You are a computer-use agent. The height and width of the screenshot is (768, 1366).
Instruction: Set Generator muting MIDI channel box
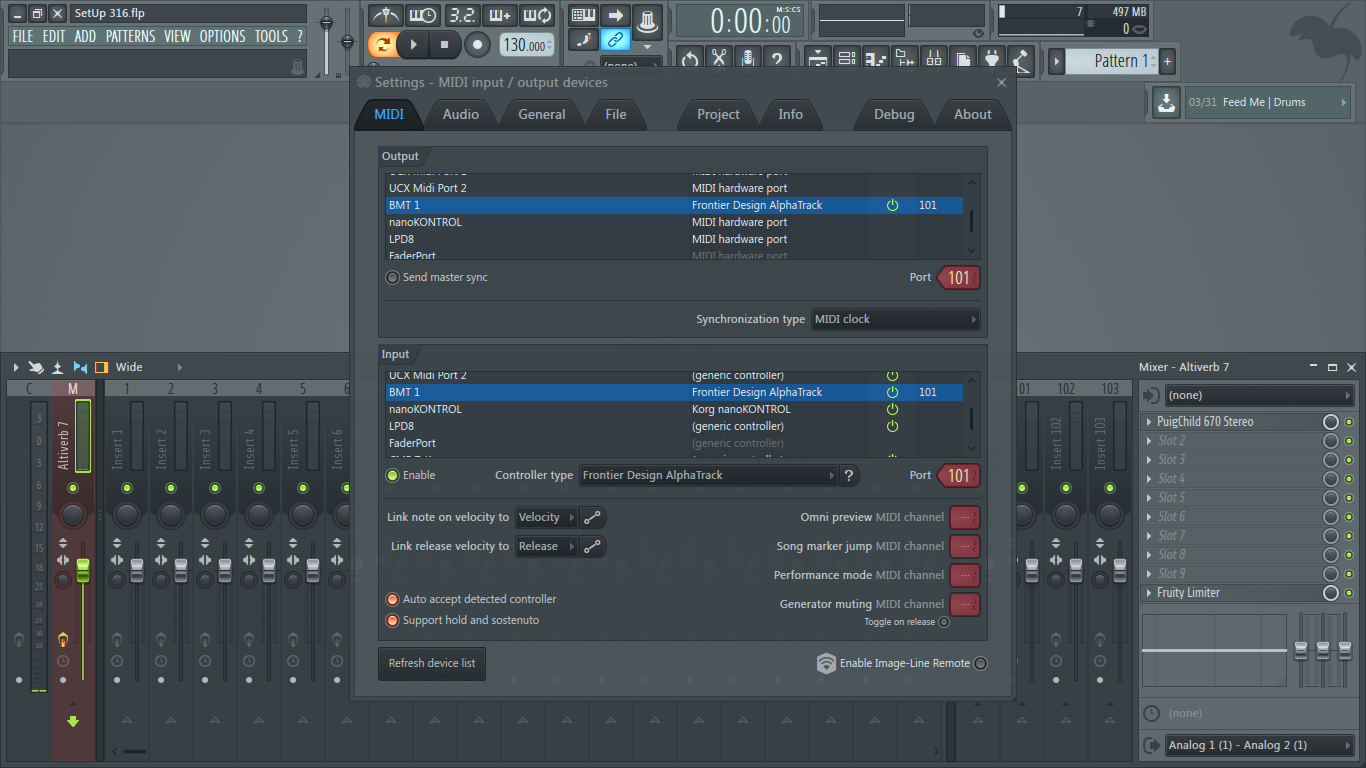[x=965, y=604]
